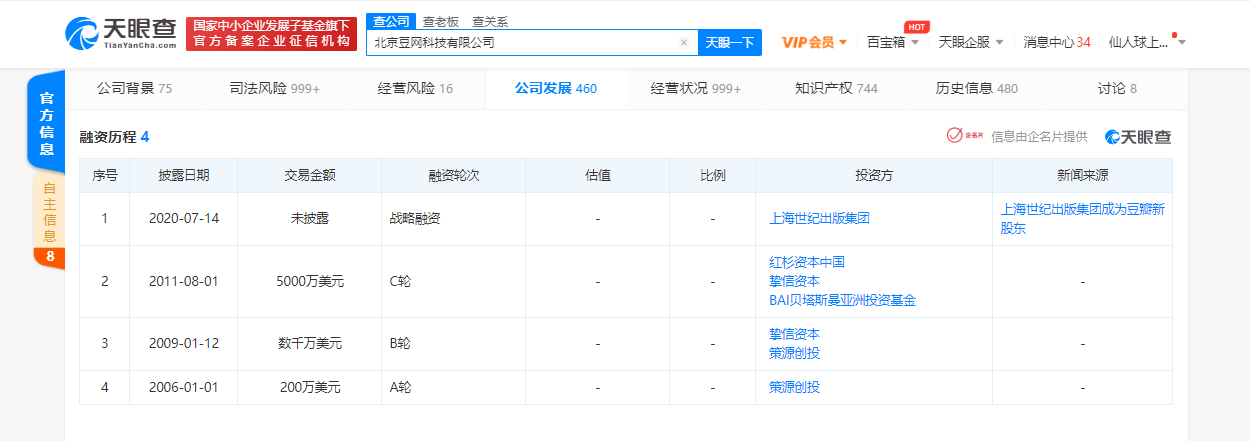Open 挚信资本 in B轮 row
The height and width of the screenshot is (441, 1250).
pos(794,334)
